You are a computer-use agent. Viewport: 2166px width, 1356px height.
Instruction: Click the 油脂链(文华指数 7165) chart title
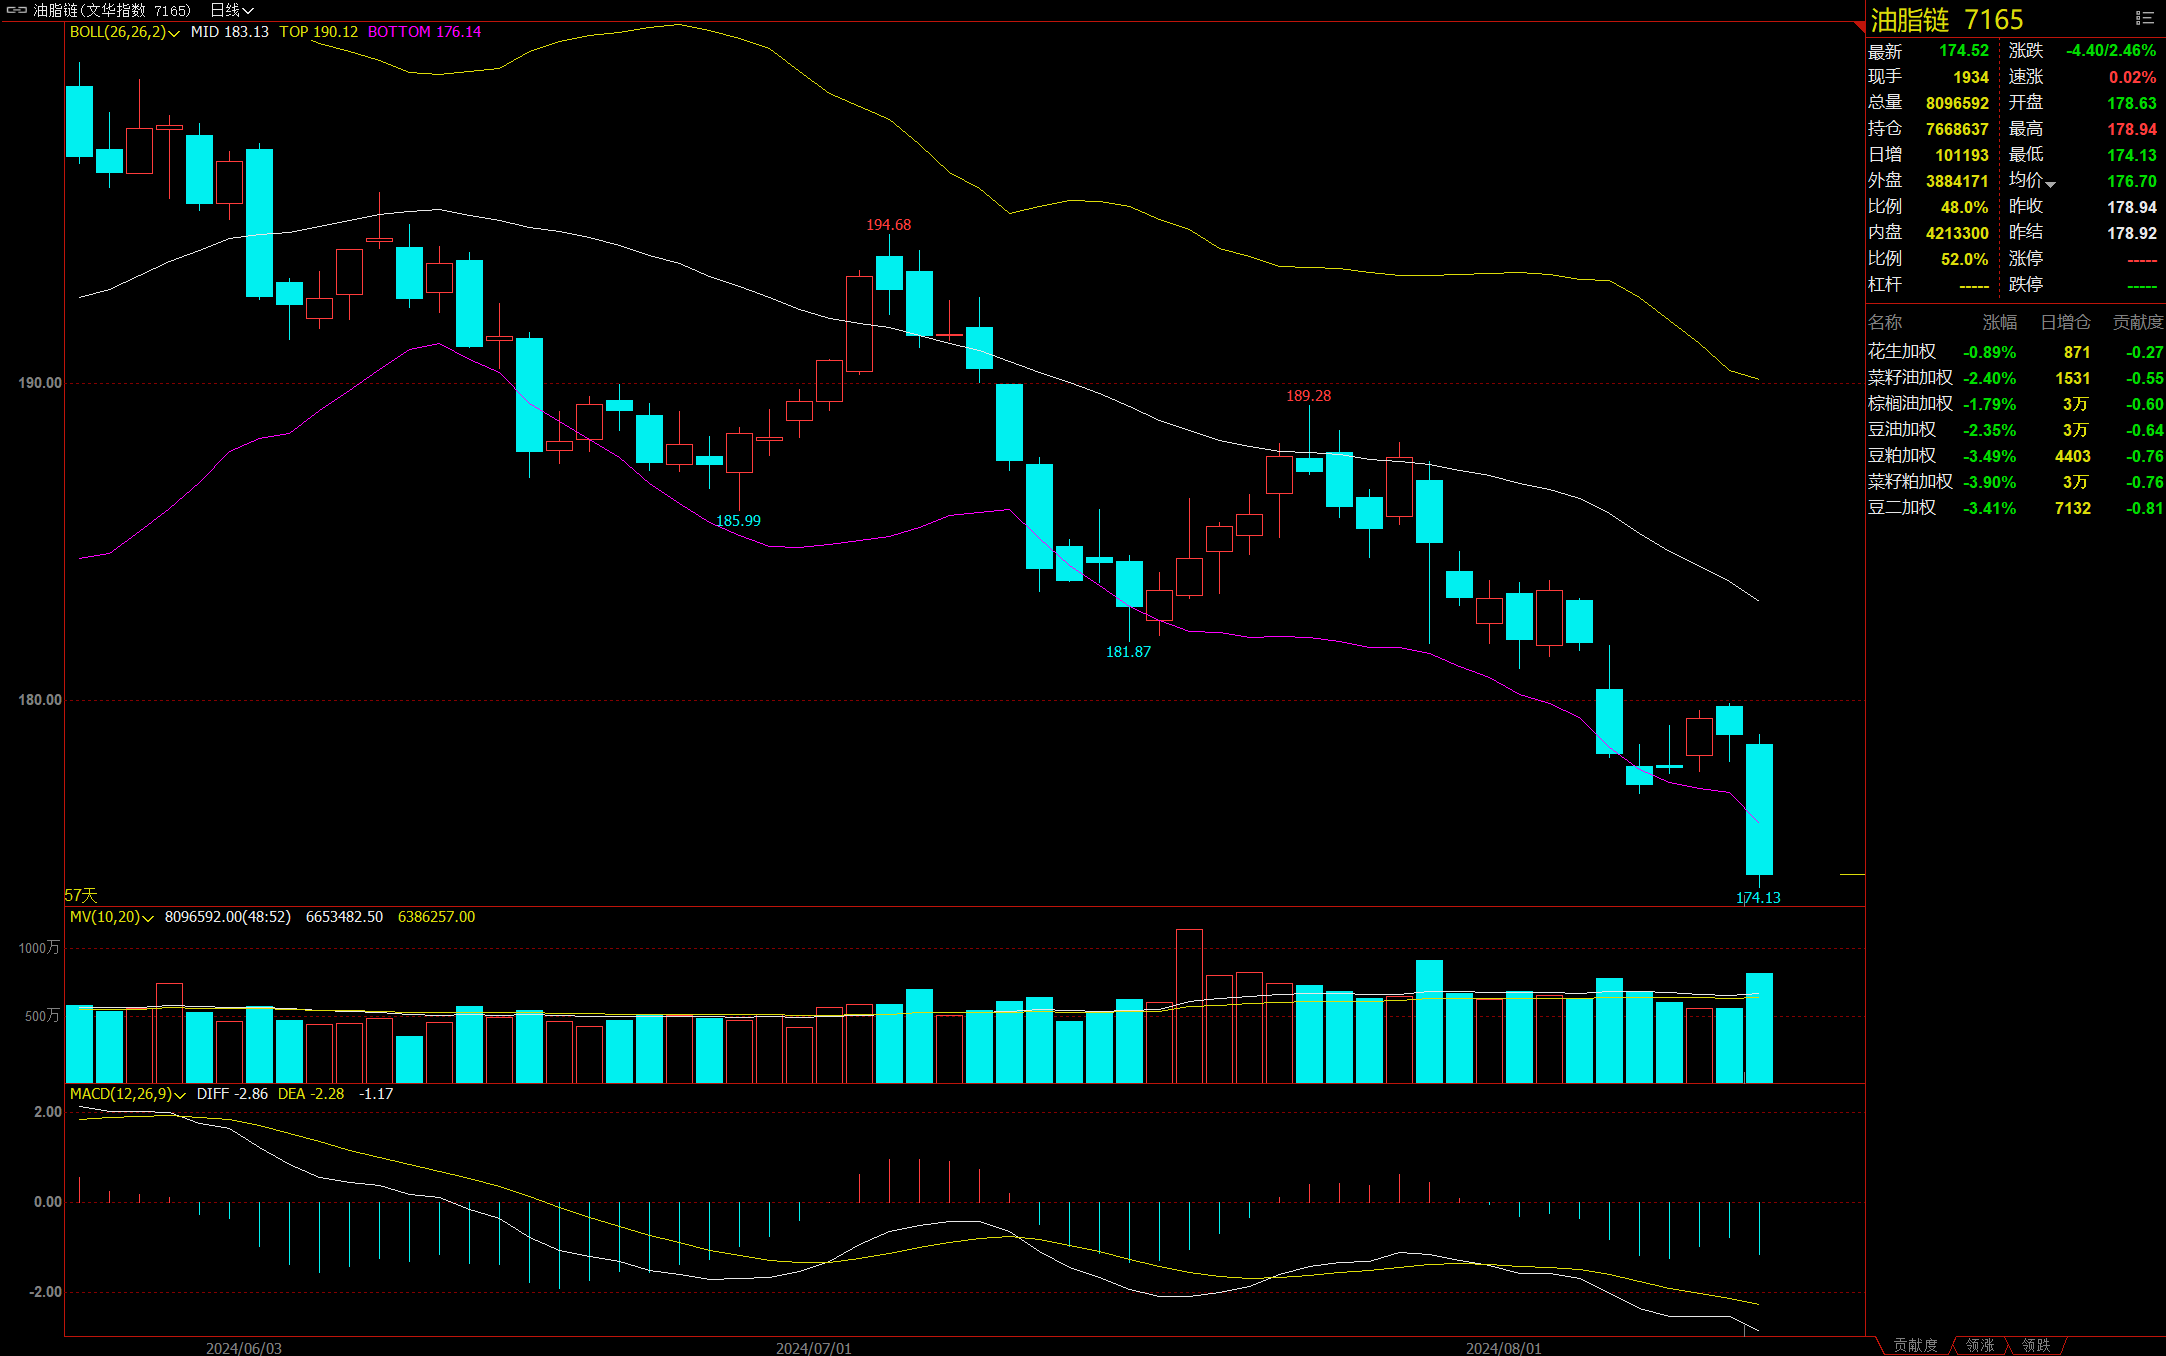click(112, 10)
